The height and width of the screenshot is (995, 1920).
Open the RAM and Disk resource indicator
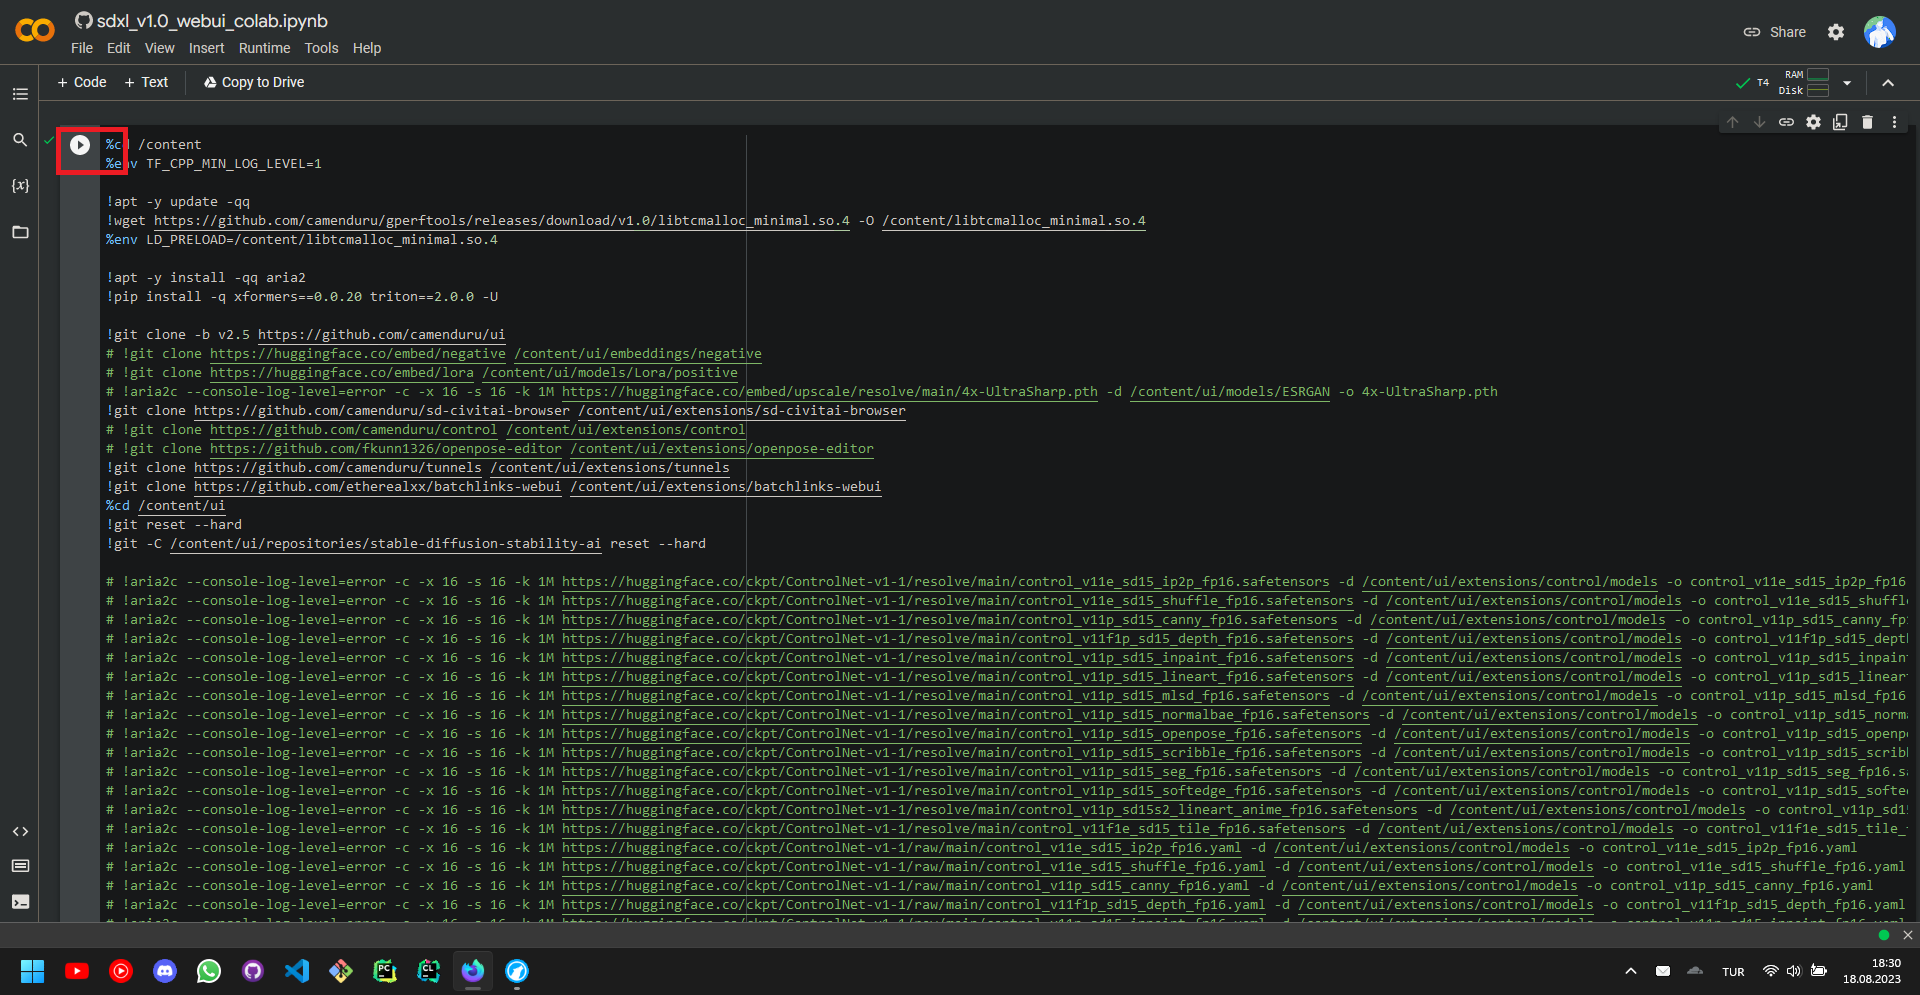tap(1806, 83)
